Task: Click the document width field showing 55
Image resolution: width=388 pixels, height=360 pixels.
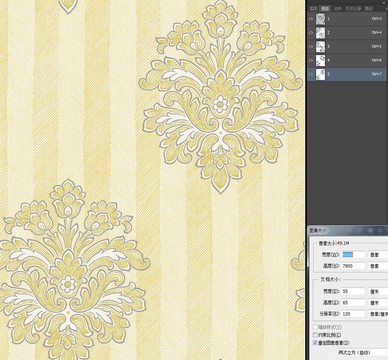Action: [x=353, y=291]
